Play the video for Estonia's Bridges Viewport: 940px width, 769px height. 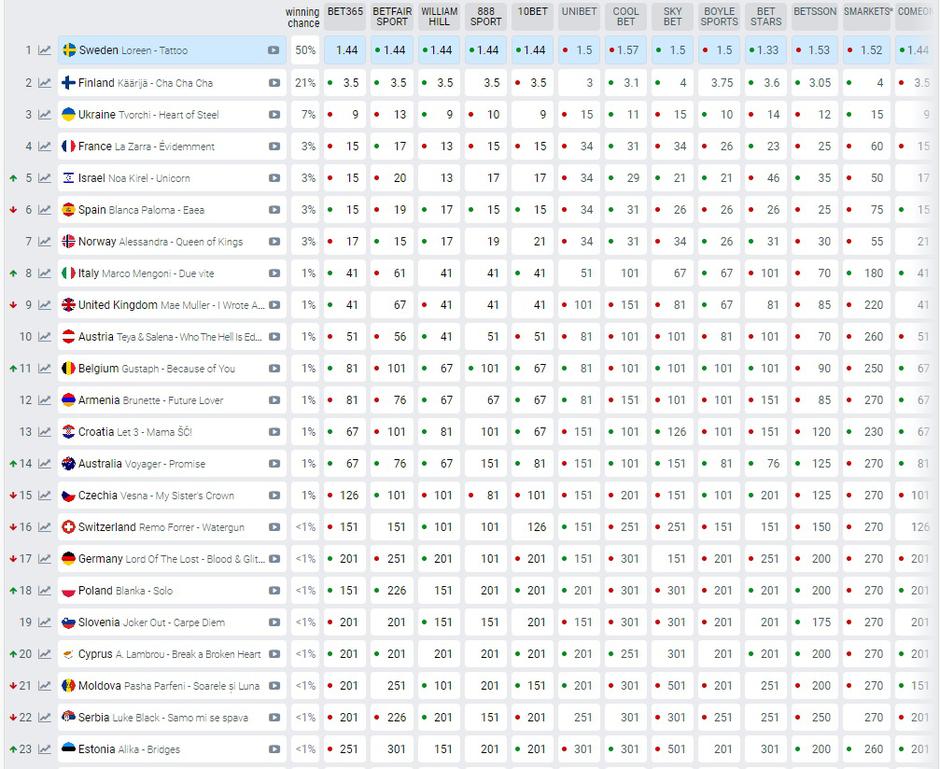(x=274, y=750)
